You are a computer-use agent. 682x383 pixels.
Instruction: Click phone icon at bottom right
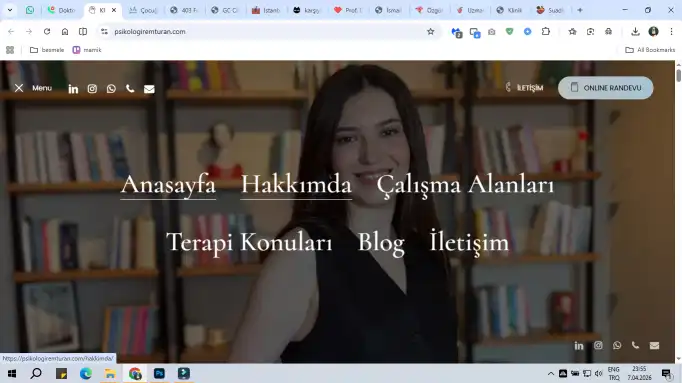tap(635, 345)
